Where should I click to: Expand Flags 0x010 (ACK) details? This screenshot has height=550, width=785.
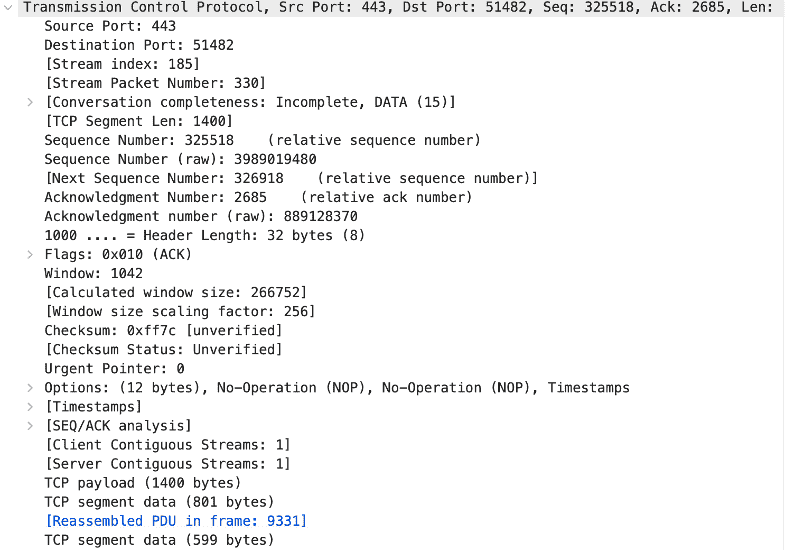coord(31,254)
